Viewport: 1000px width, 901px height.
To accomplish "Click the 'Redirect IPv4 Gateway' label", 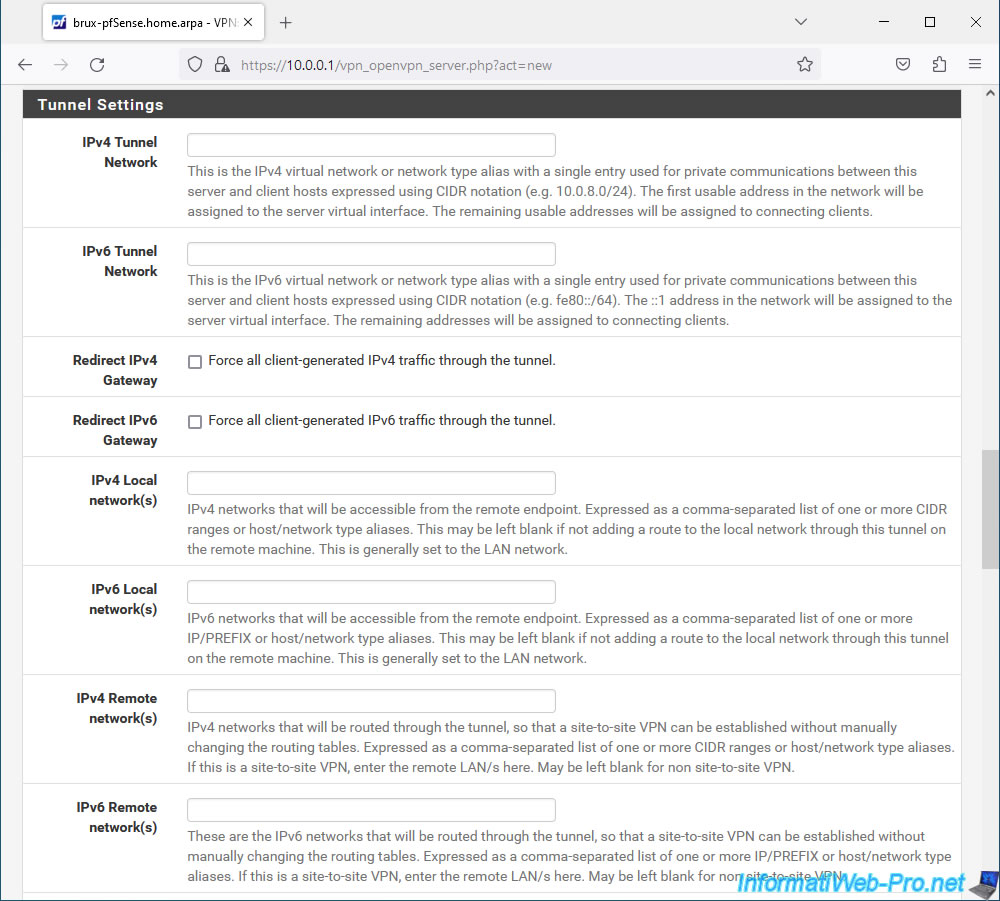I will coord(115,370).
